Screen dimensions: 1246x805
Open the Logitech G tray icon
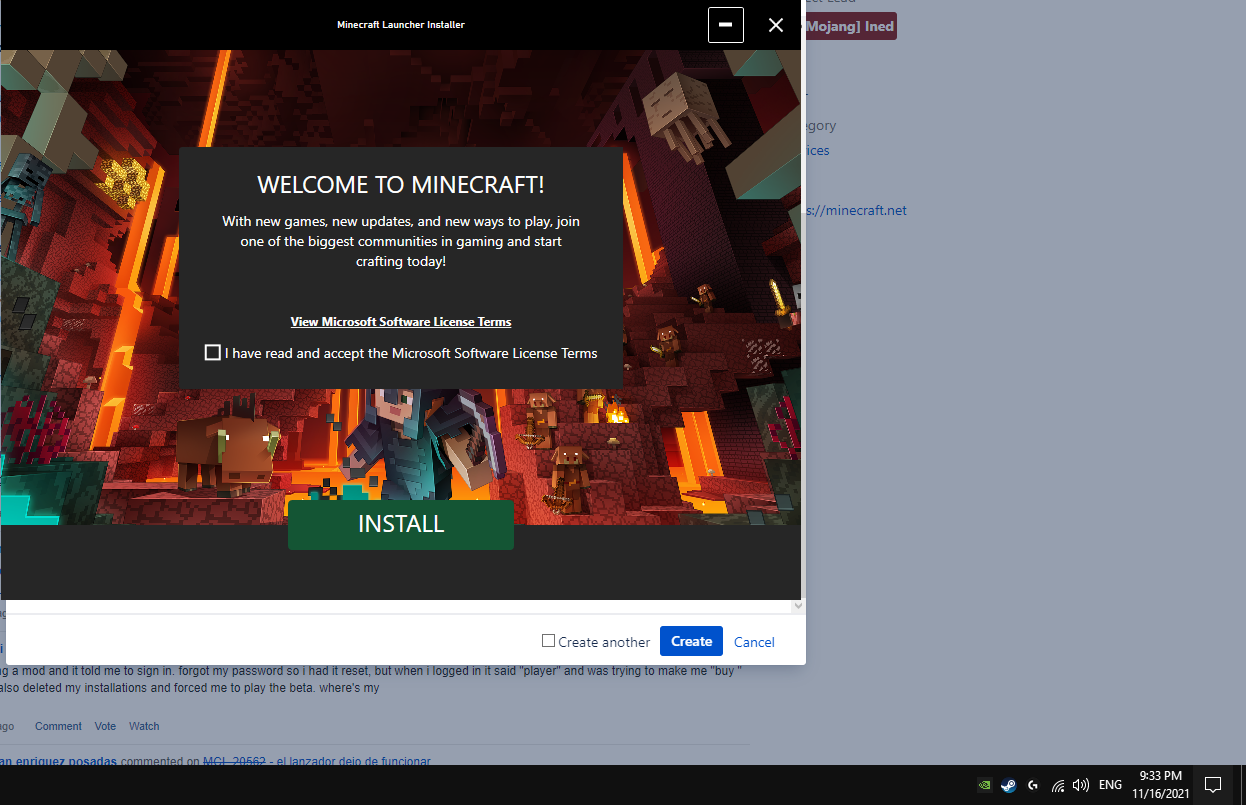1033,785
